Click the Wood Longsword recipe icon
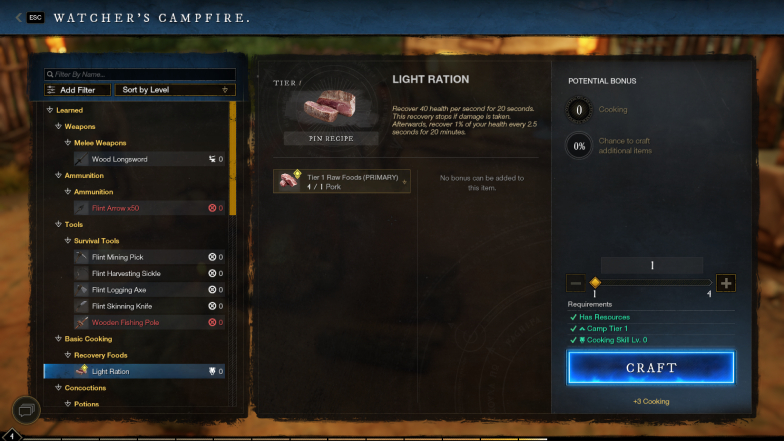 81,159
